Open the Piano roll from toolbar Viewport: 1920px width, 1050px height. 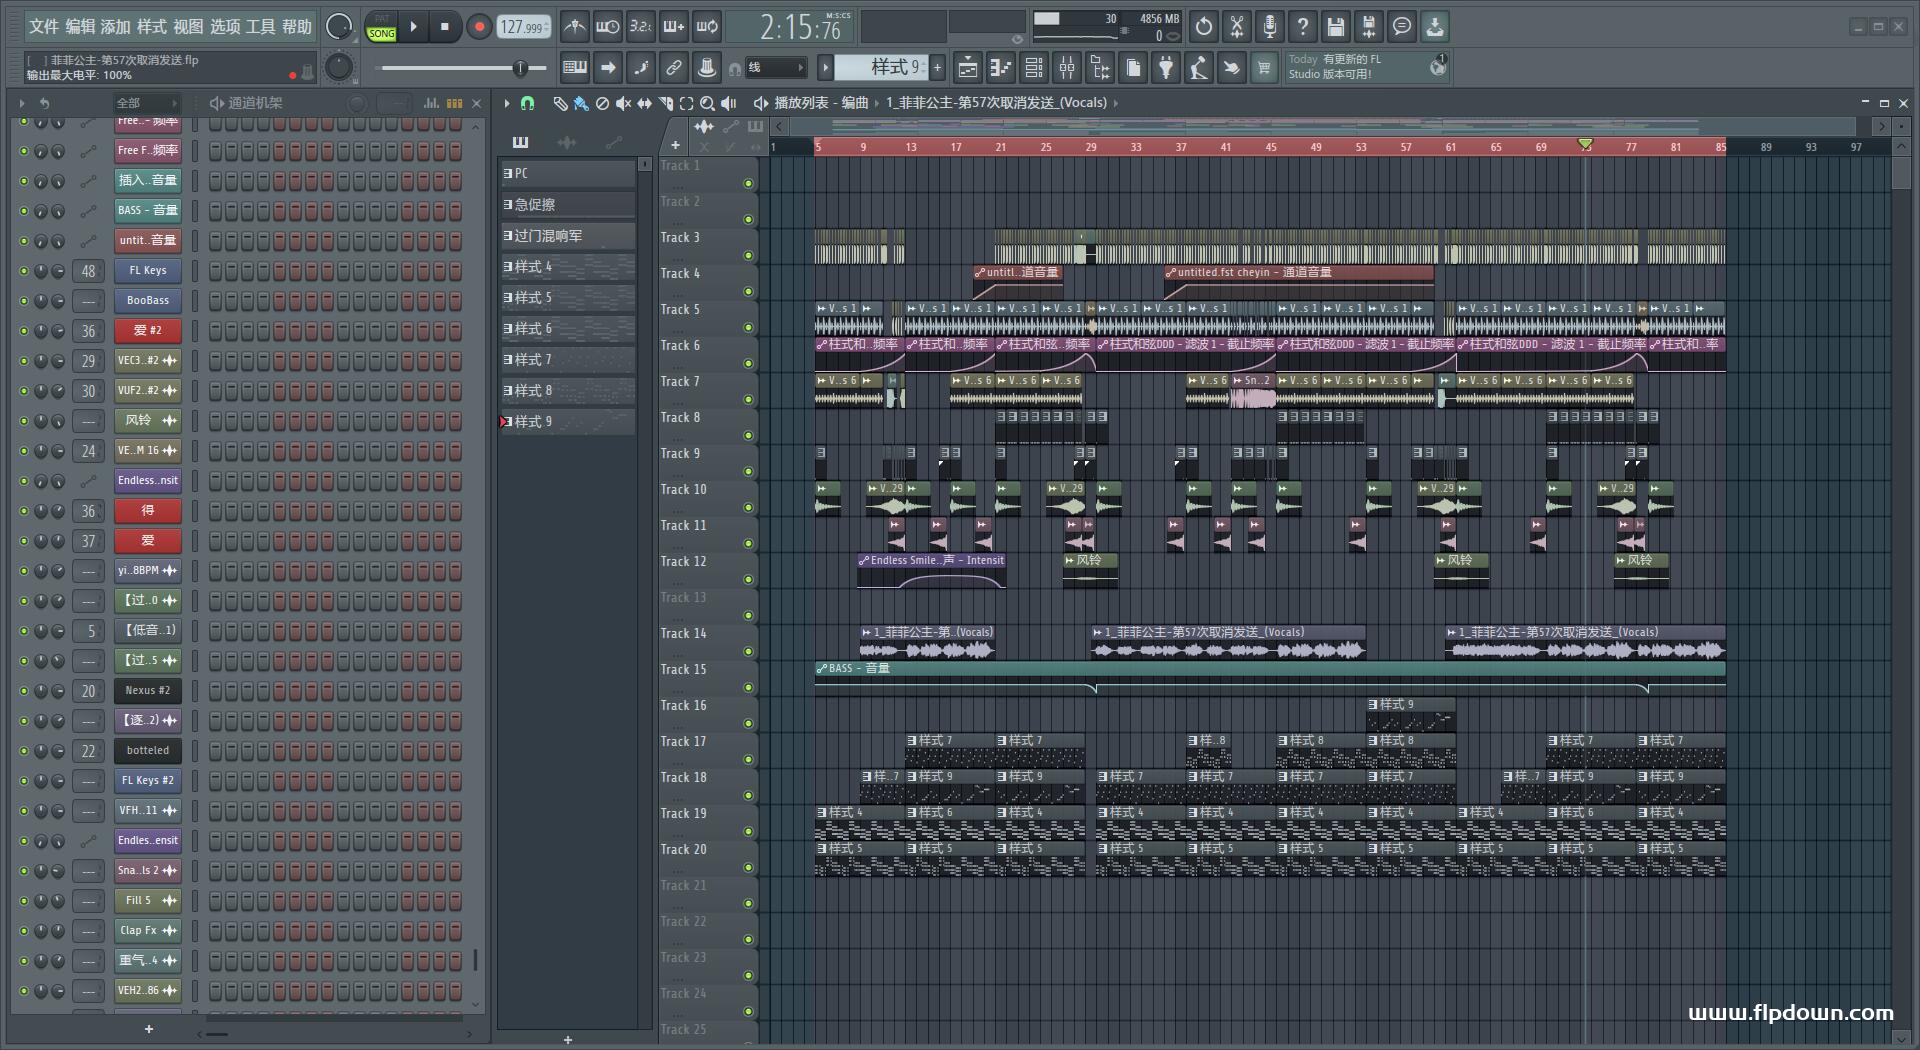click(x=1001, y=68)
